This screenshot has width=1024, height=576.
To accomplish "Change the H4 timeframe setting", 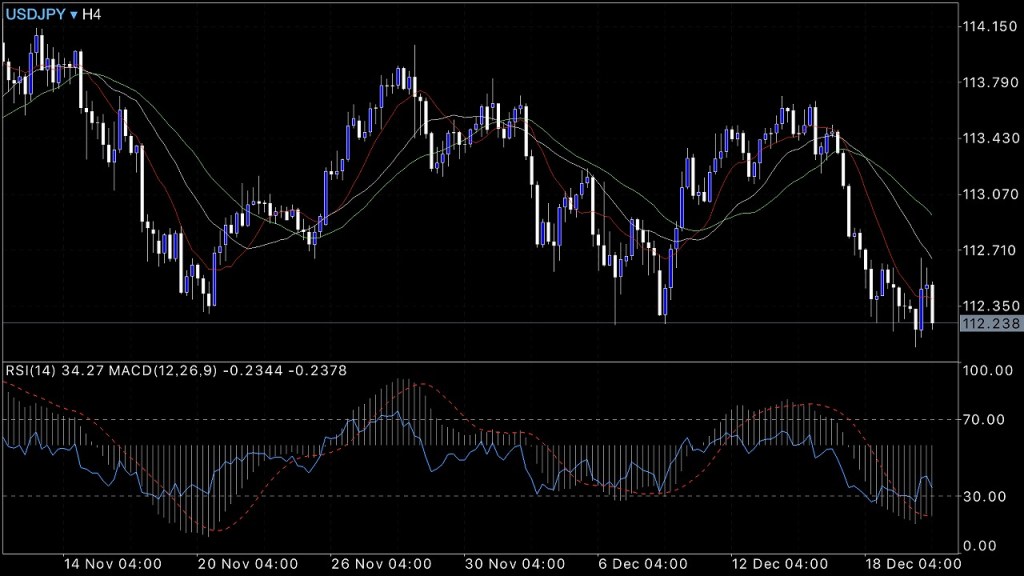I will pos(92,16).
